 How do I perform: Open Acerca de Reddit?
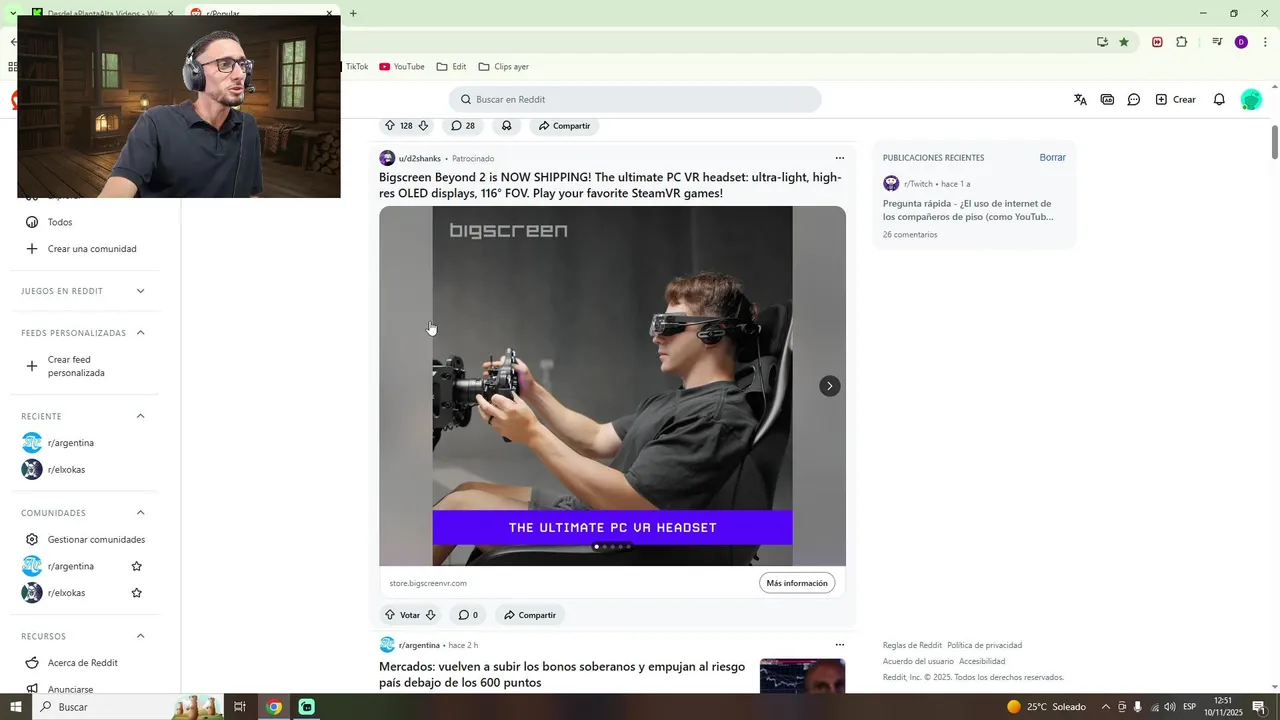tap(83, 663)
